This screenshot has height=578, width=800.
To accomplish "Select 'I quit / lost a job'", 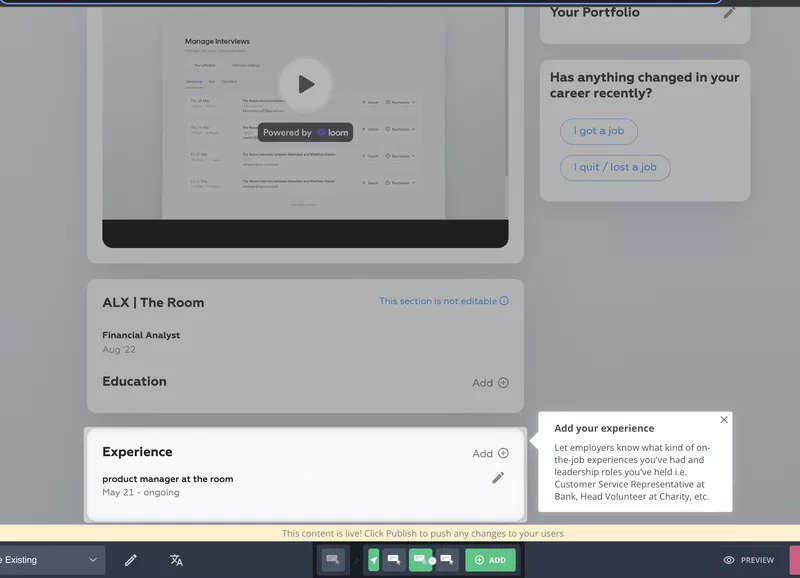I will coord(614,167).
